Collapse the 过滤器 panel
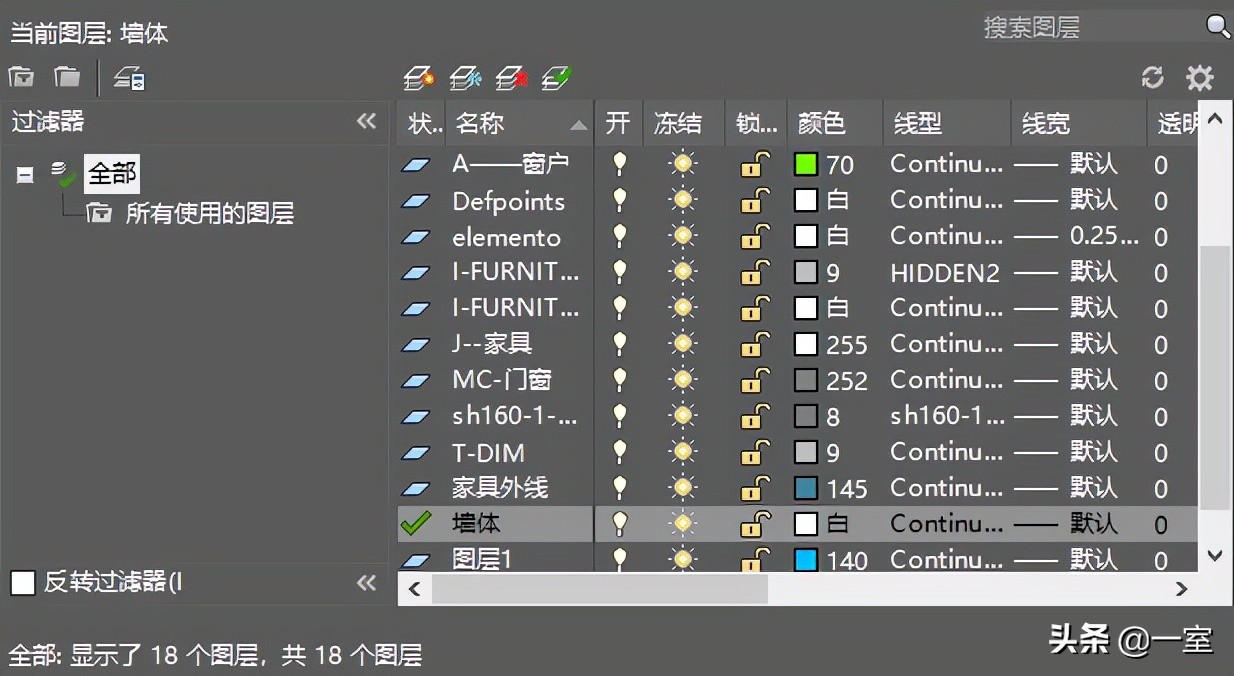 pyautogui.click(x=366, y=122)
